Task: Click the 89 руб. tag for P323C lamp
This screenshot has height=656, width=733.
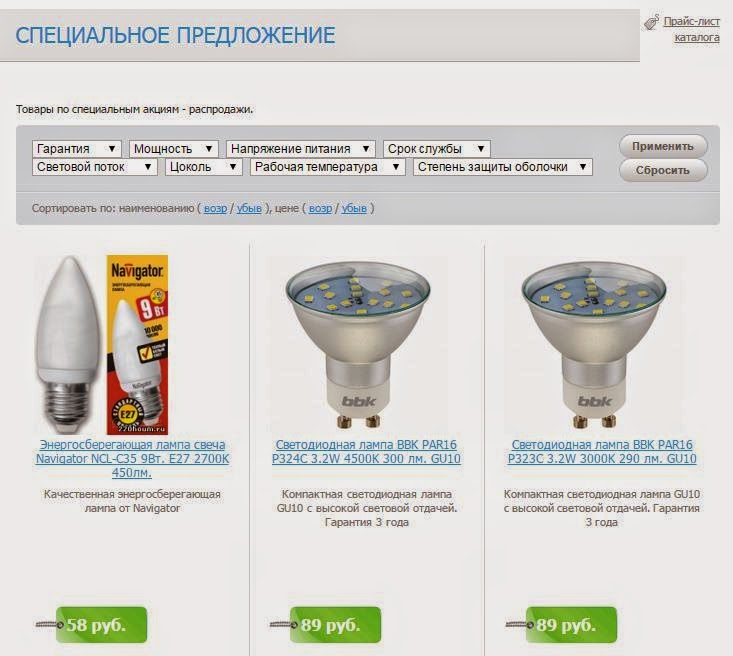Action: click(571, 625)
